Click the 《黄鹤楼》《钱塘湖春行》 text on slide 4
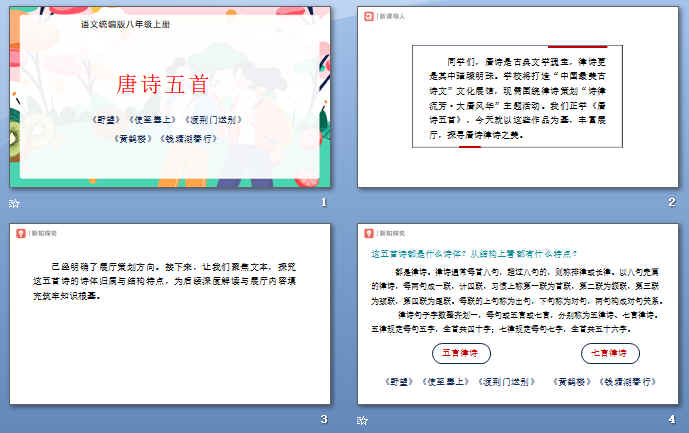The height and width of the screenshot is (433, 689). click(620, 382)
